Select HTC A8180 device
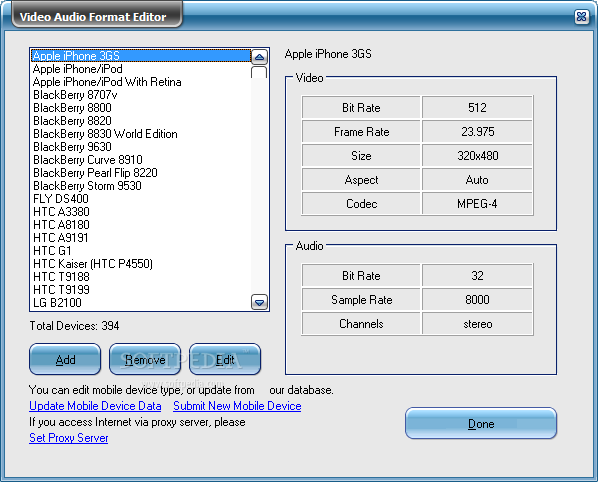 click(141, 224)
